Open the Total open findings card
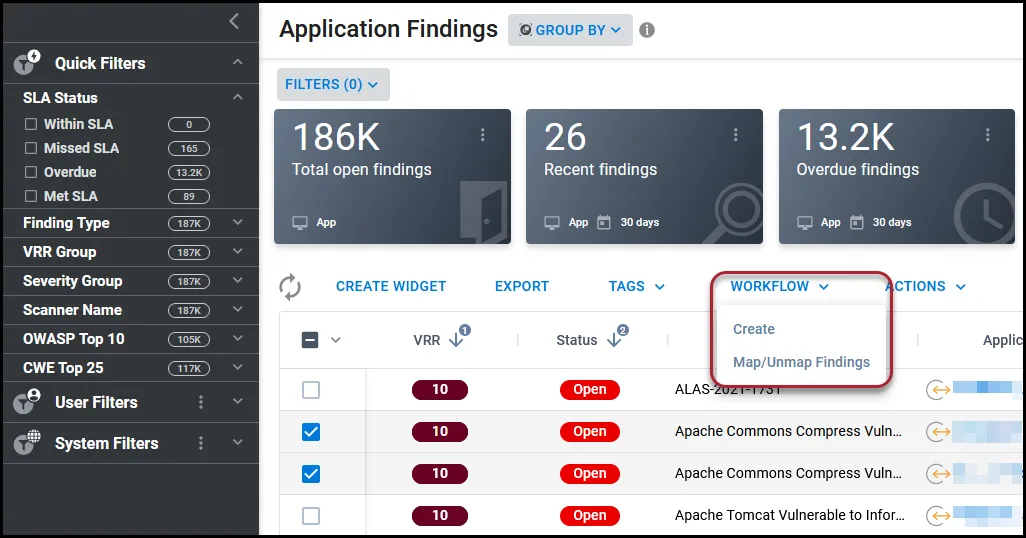This screenshot has height=538, width=1026. pyautogui.click(x=392, y=177)
